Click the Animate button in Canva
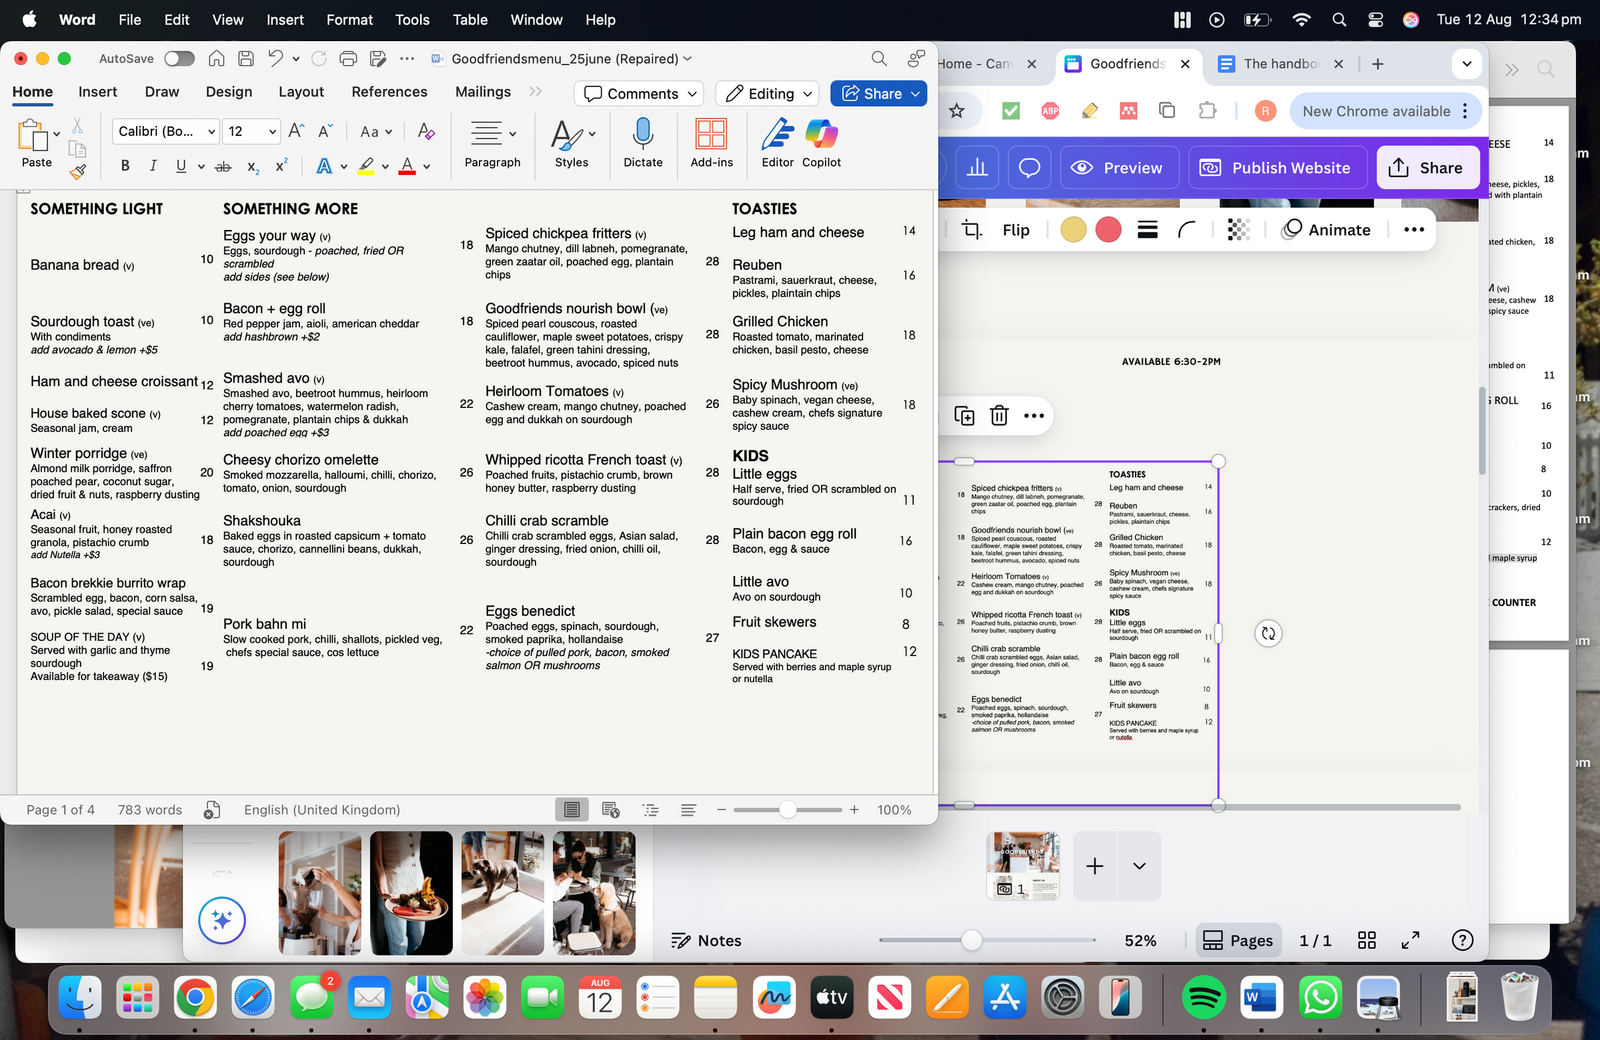Viewport: 1600px width, 1040px height. (1327, 230)
